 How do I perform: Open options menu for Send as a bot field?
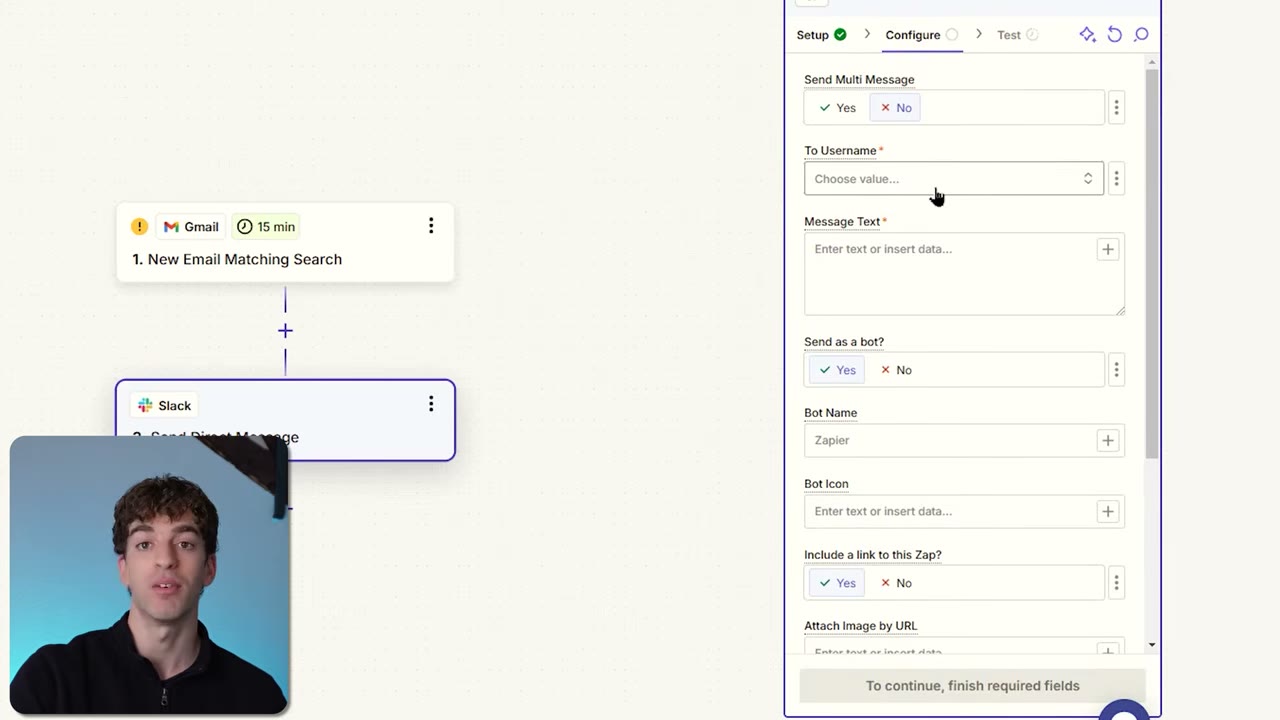coord(1117,370)
